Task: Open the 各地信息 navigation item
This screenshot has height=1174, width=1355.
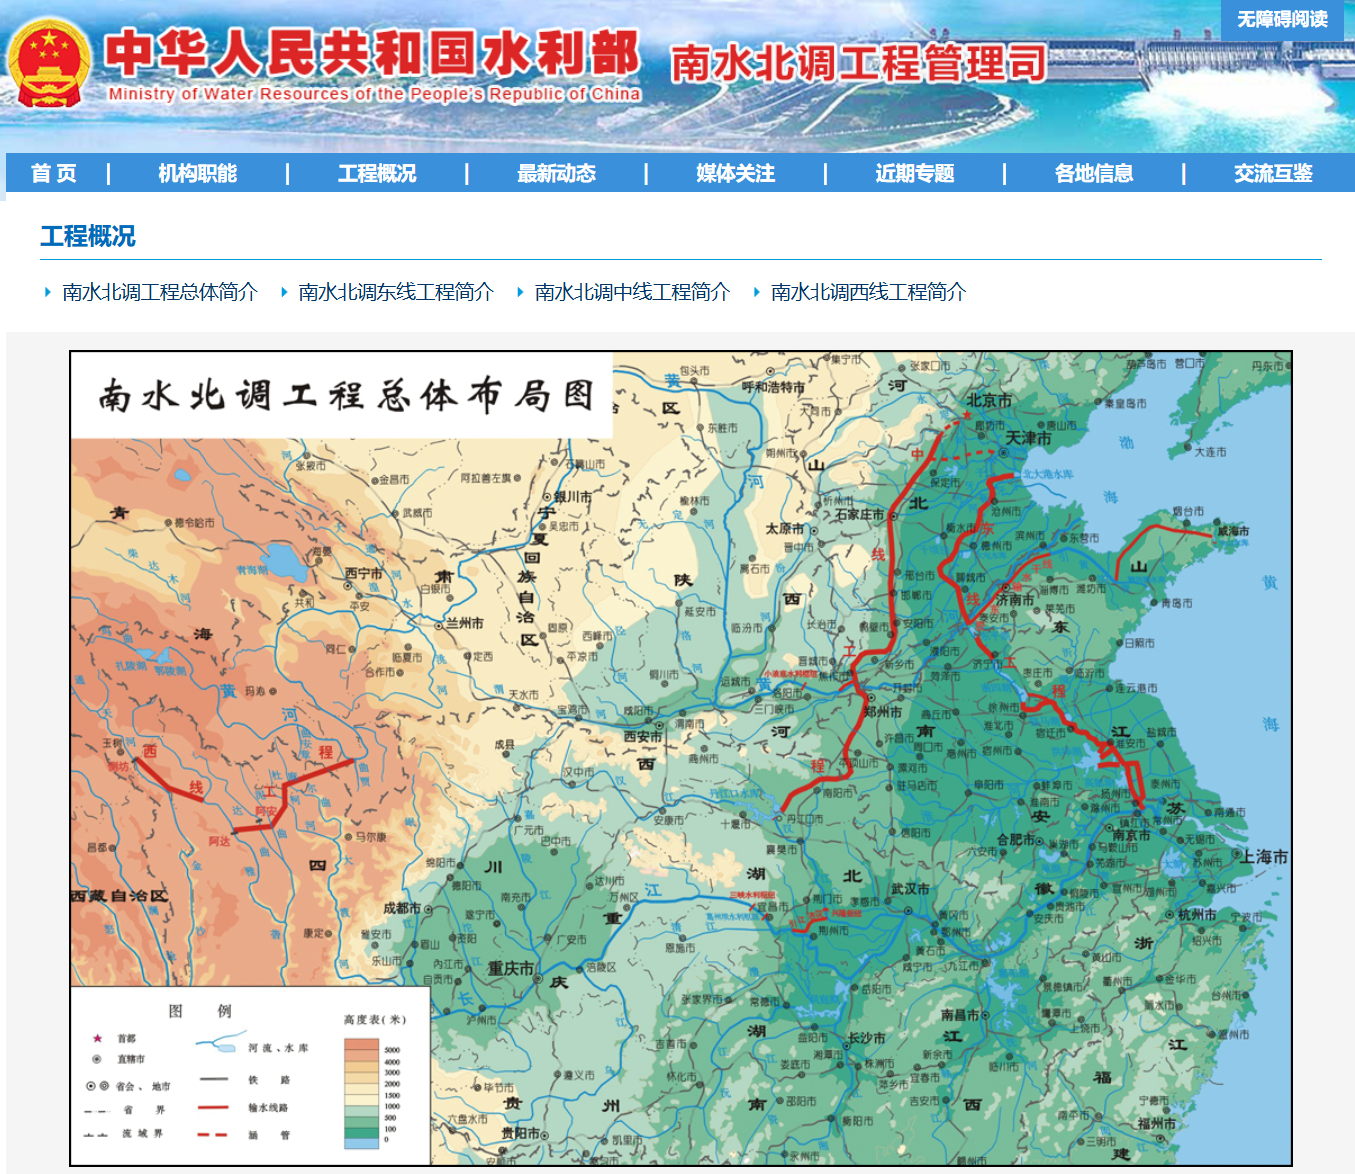Action: click(1094, 173)
